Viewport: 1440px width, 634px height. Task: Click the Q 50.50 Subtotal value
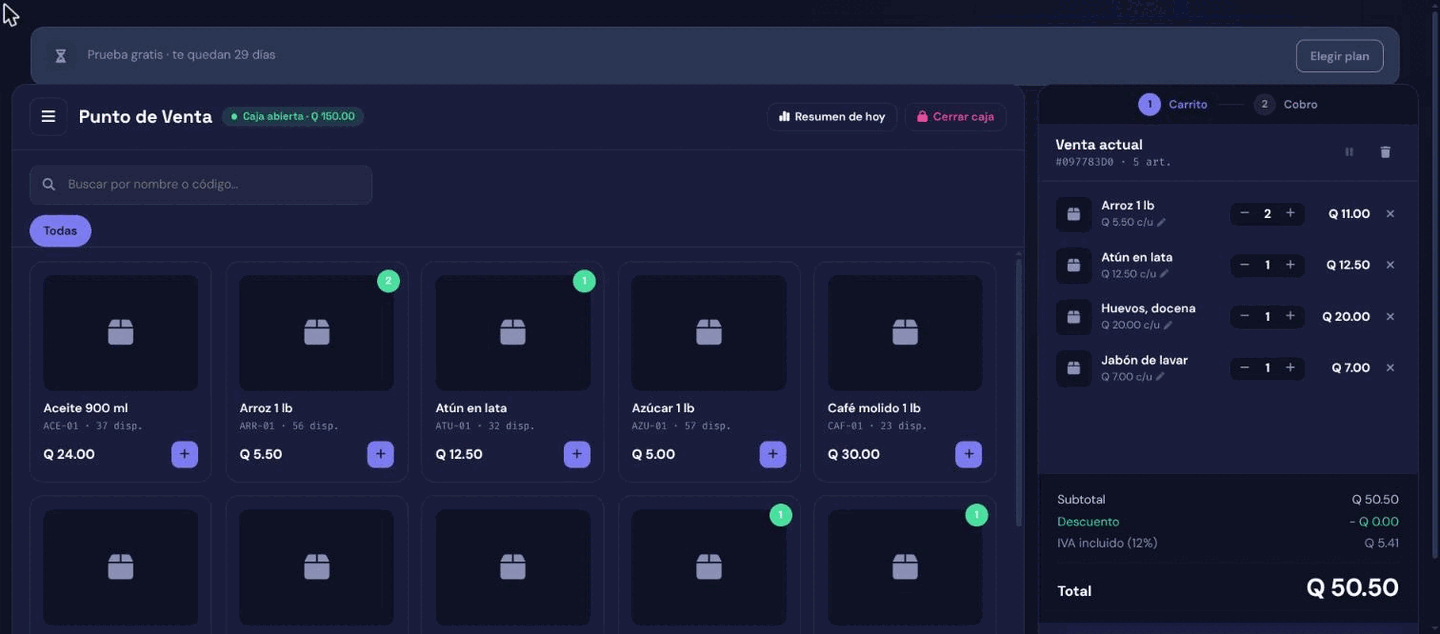point(1375,499)
